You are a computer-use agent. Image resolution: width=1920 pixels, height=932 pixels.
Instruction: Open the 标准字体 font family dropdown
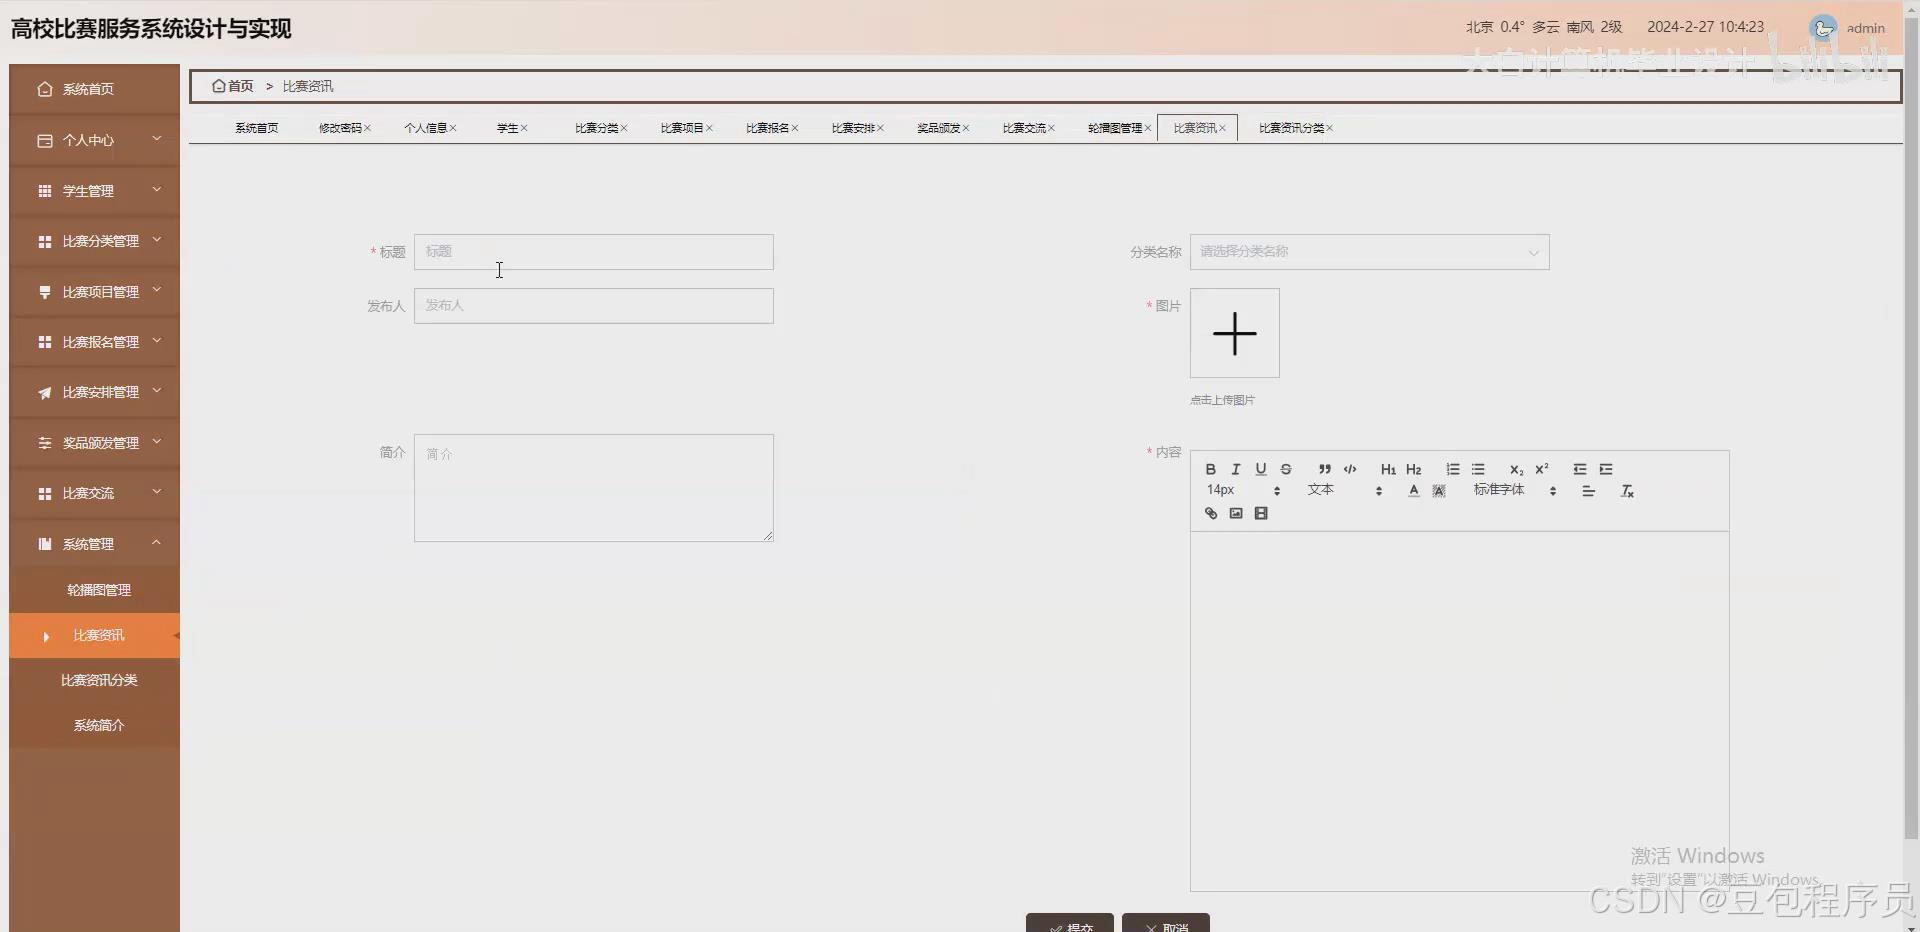pyautogui.click(x=1514, y=490)
